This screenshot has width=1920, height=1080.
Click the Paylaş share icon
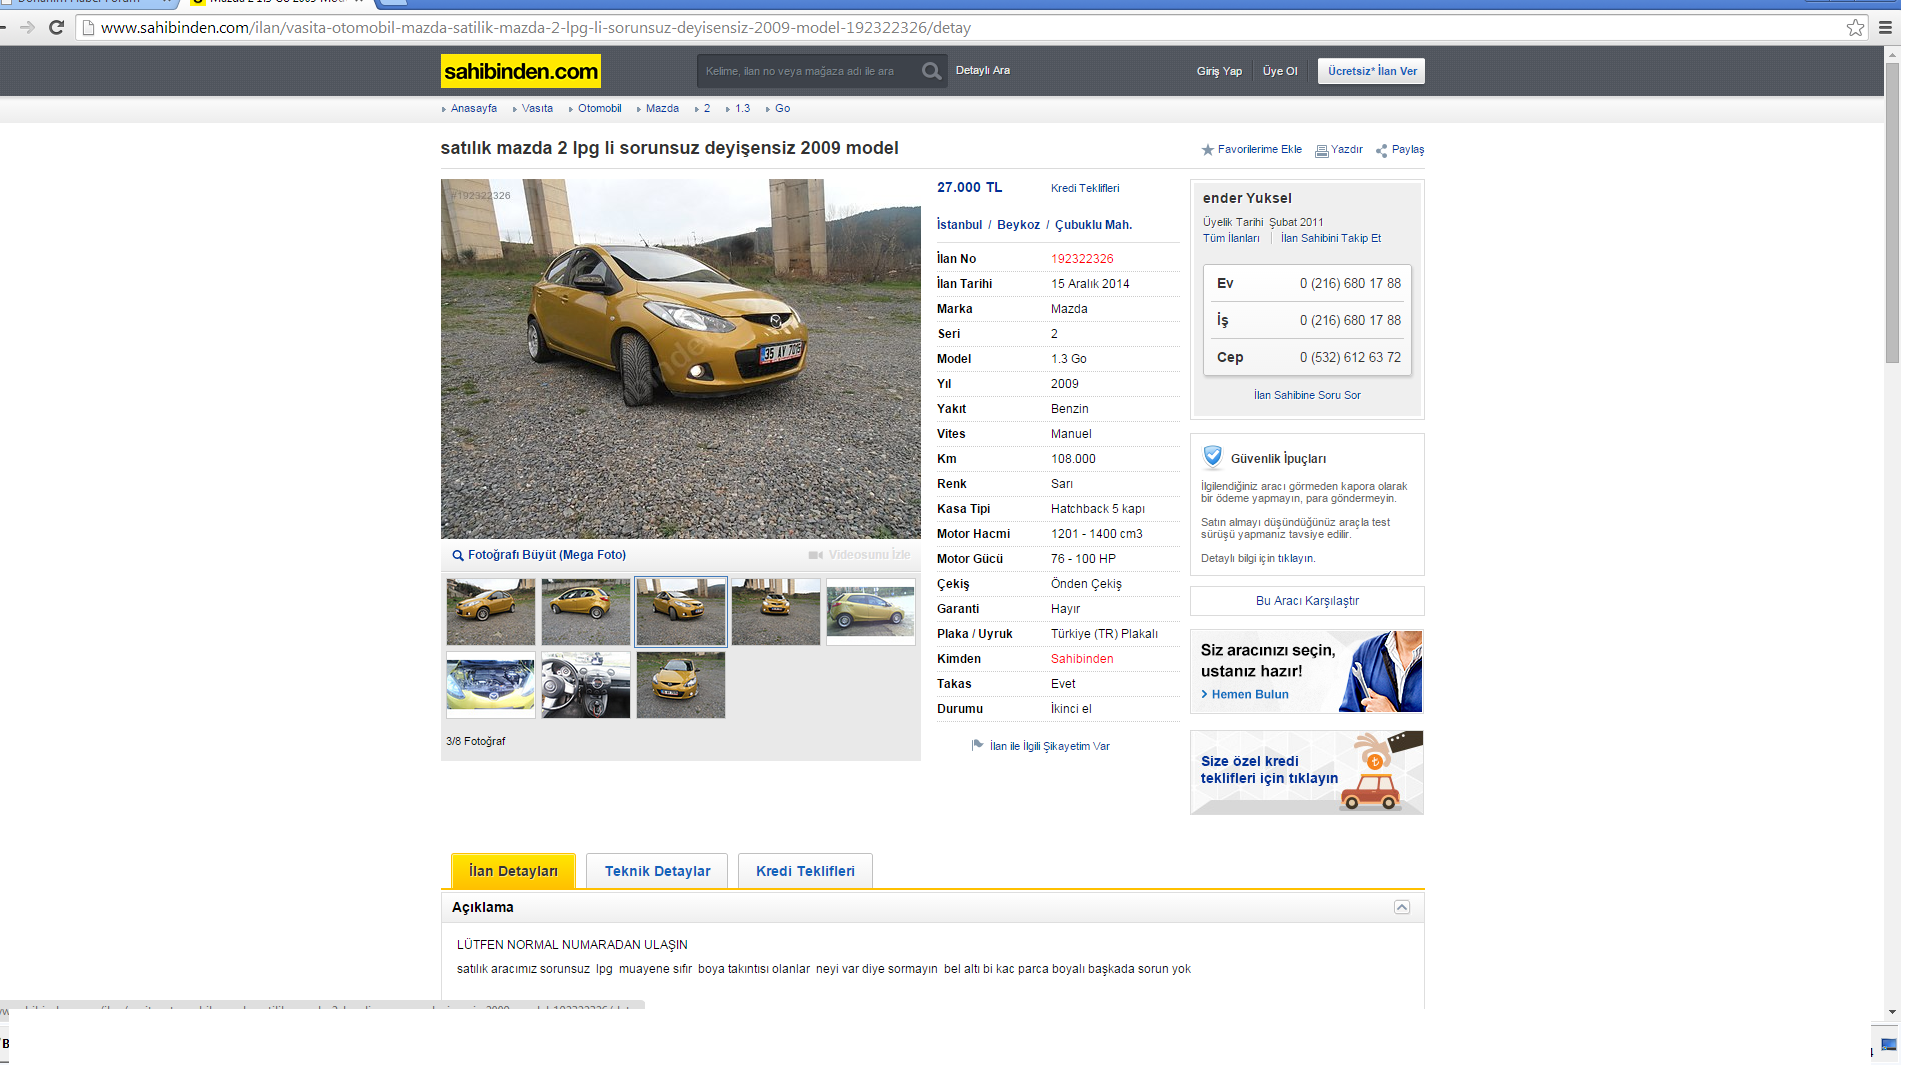click(1382, 151)
